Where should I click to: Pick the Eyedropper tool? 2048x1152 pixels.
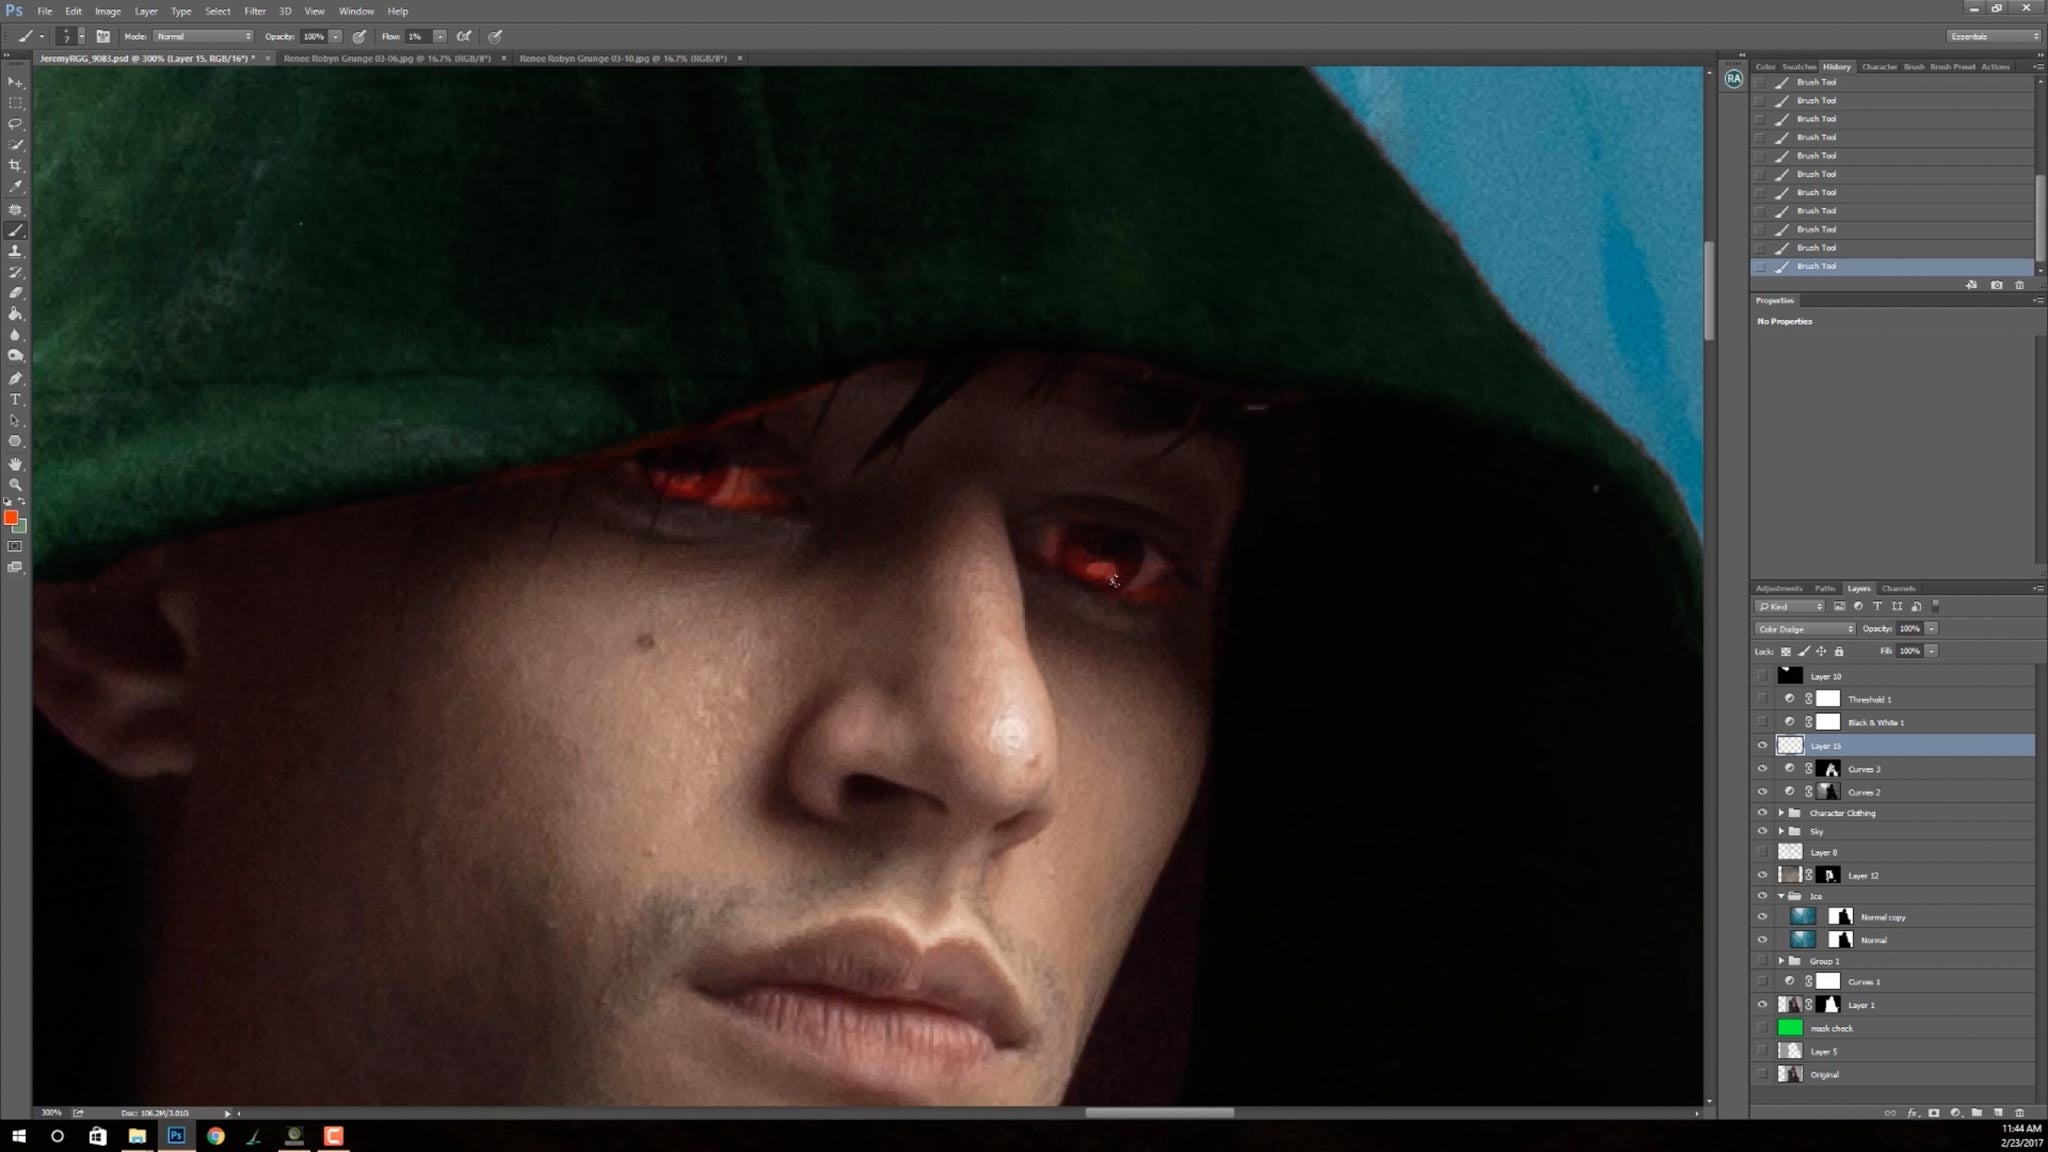click(x=15, y=187)
